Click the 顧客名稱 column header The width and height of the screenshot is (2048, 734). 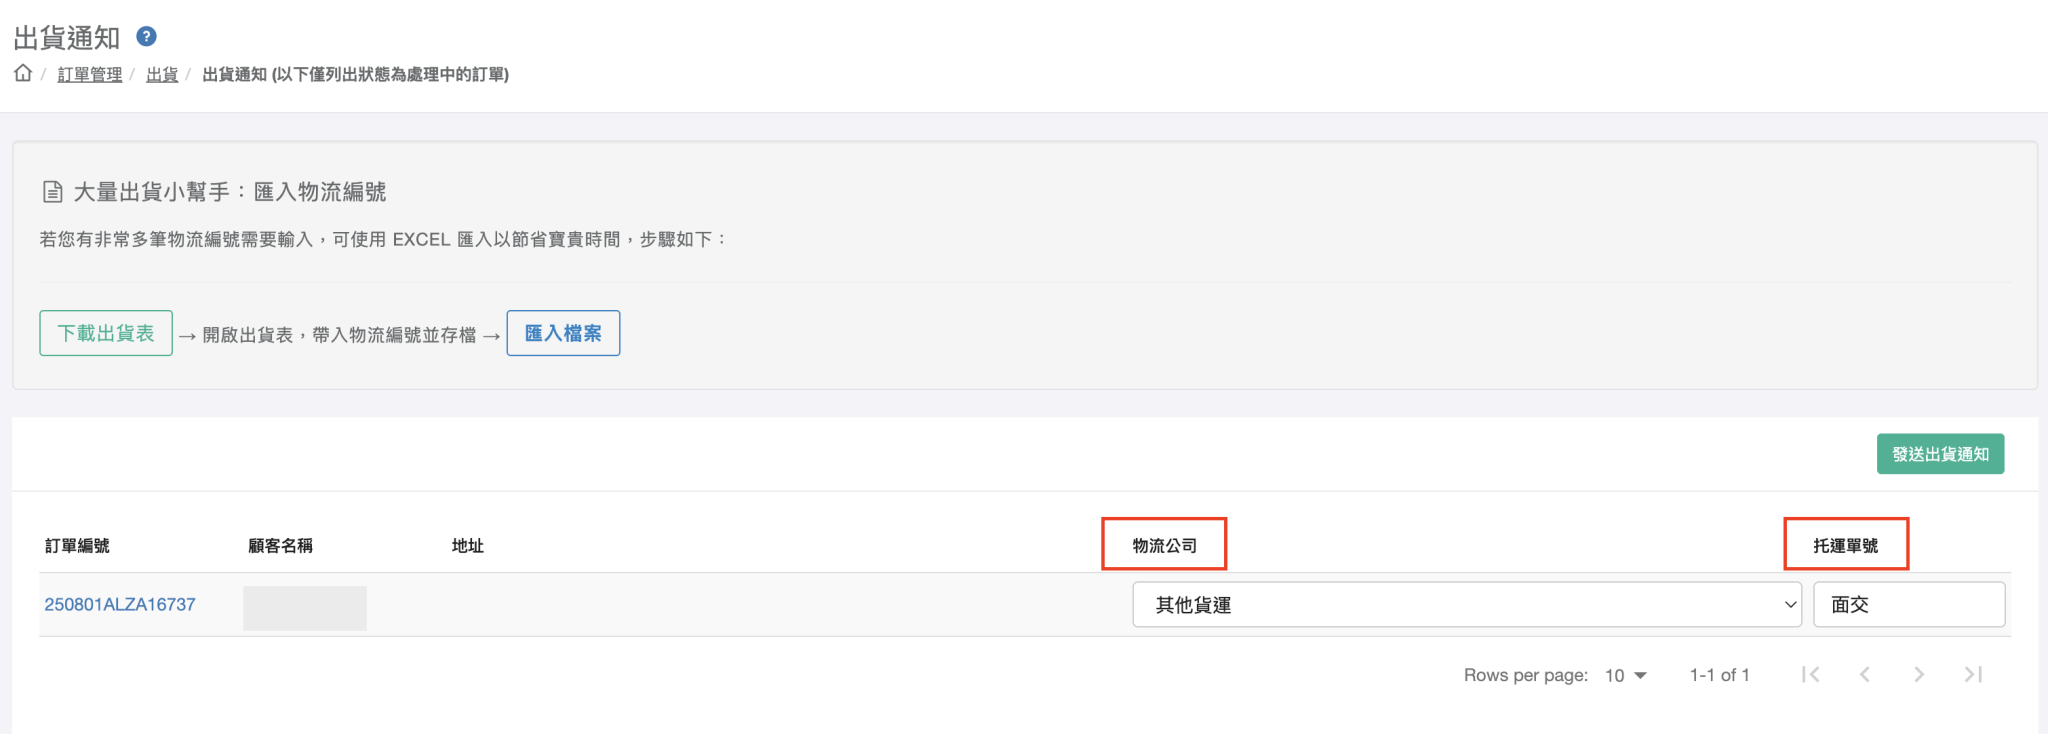tap(280, 546)
